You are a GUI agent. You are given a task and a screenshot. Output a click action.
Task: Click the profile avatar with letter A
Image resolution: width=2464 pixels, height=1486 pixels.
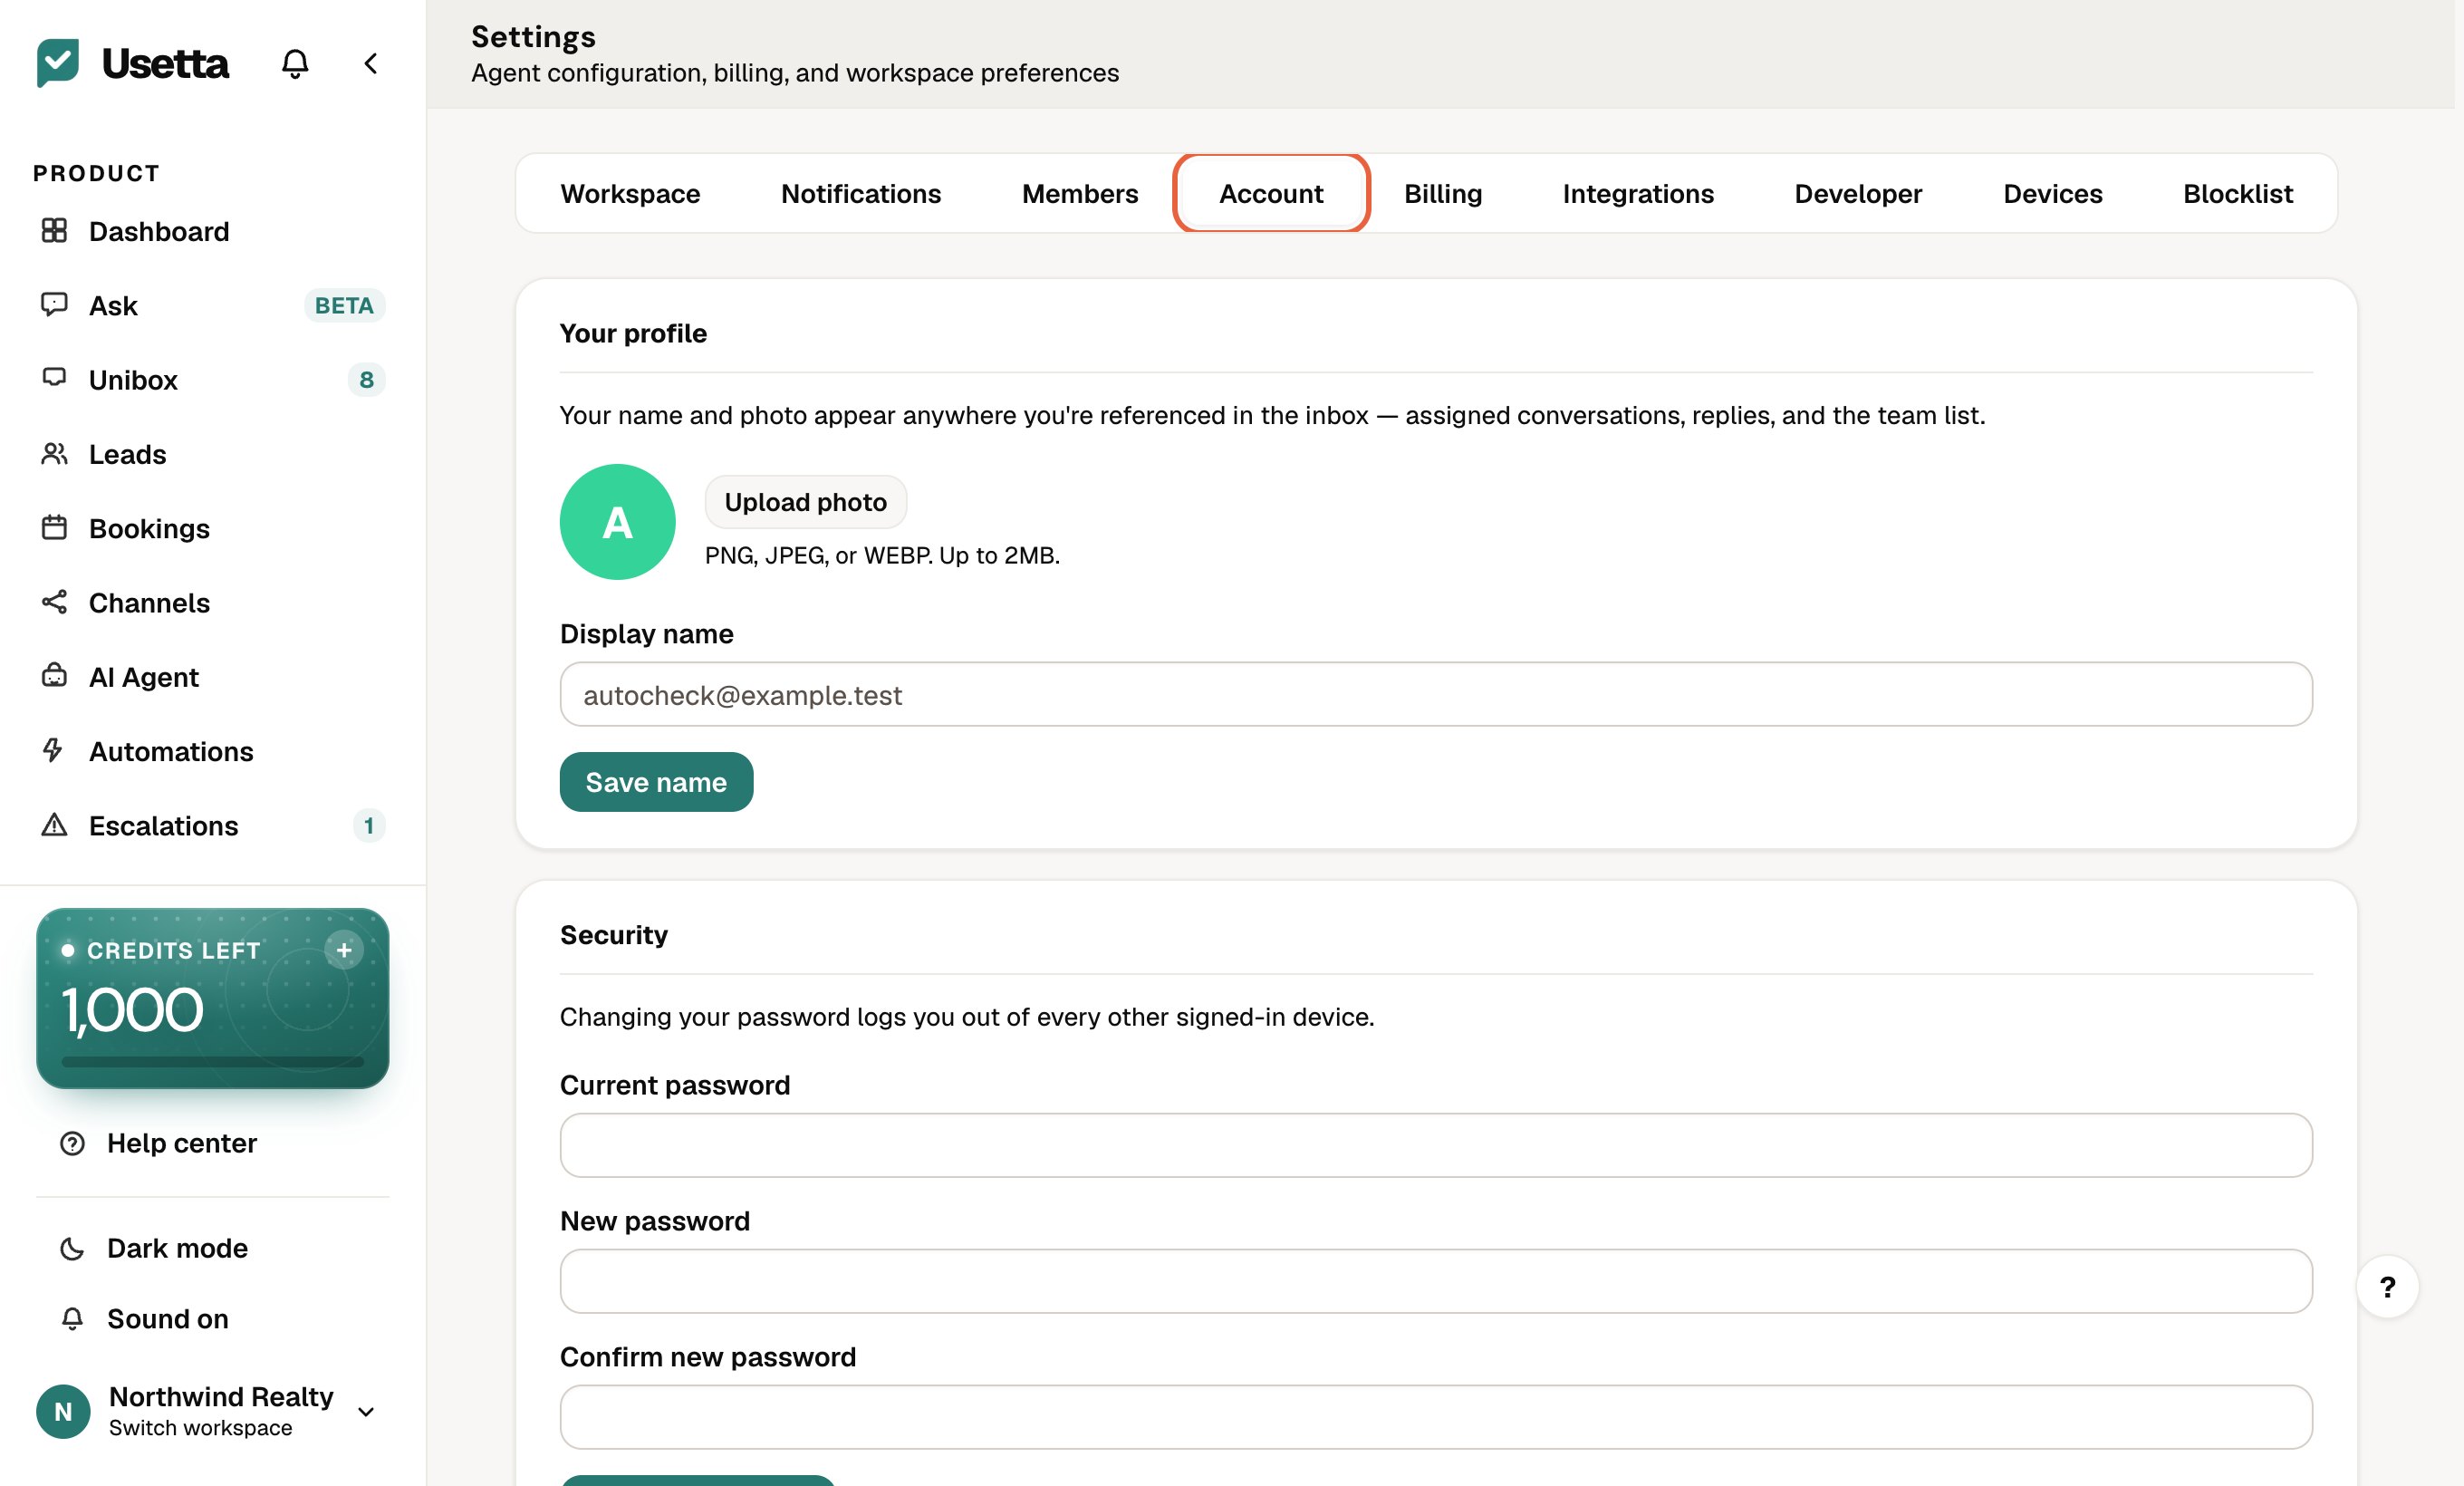(618, 522)
